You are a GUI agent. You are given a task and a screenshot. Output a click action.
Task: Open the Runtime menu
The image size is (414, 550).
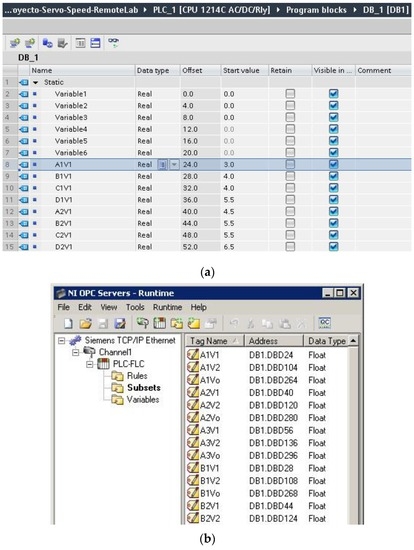coord(167,307)
